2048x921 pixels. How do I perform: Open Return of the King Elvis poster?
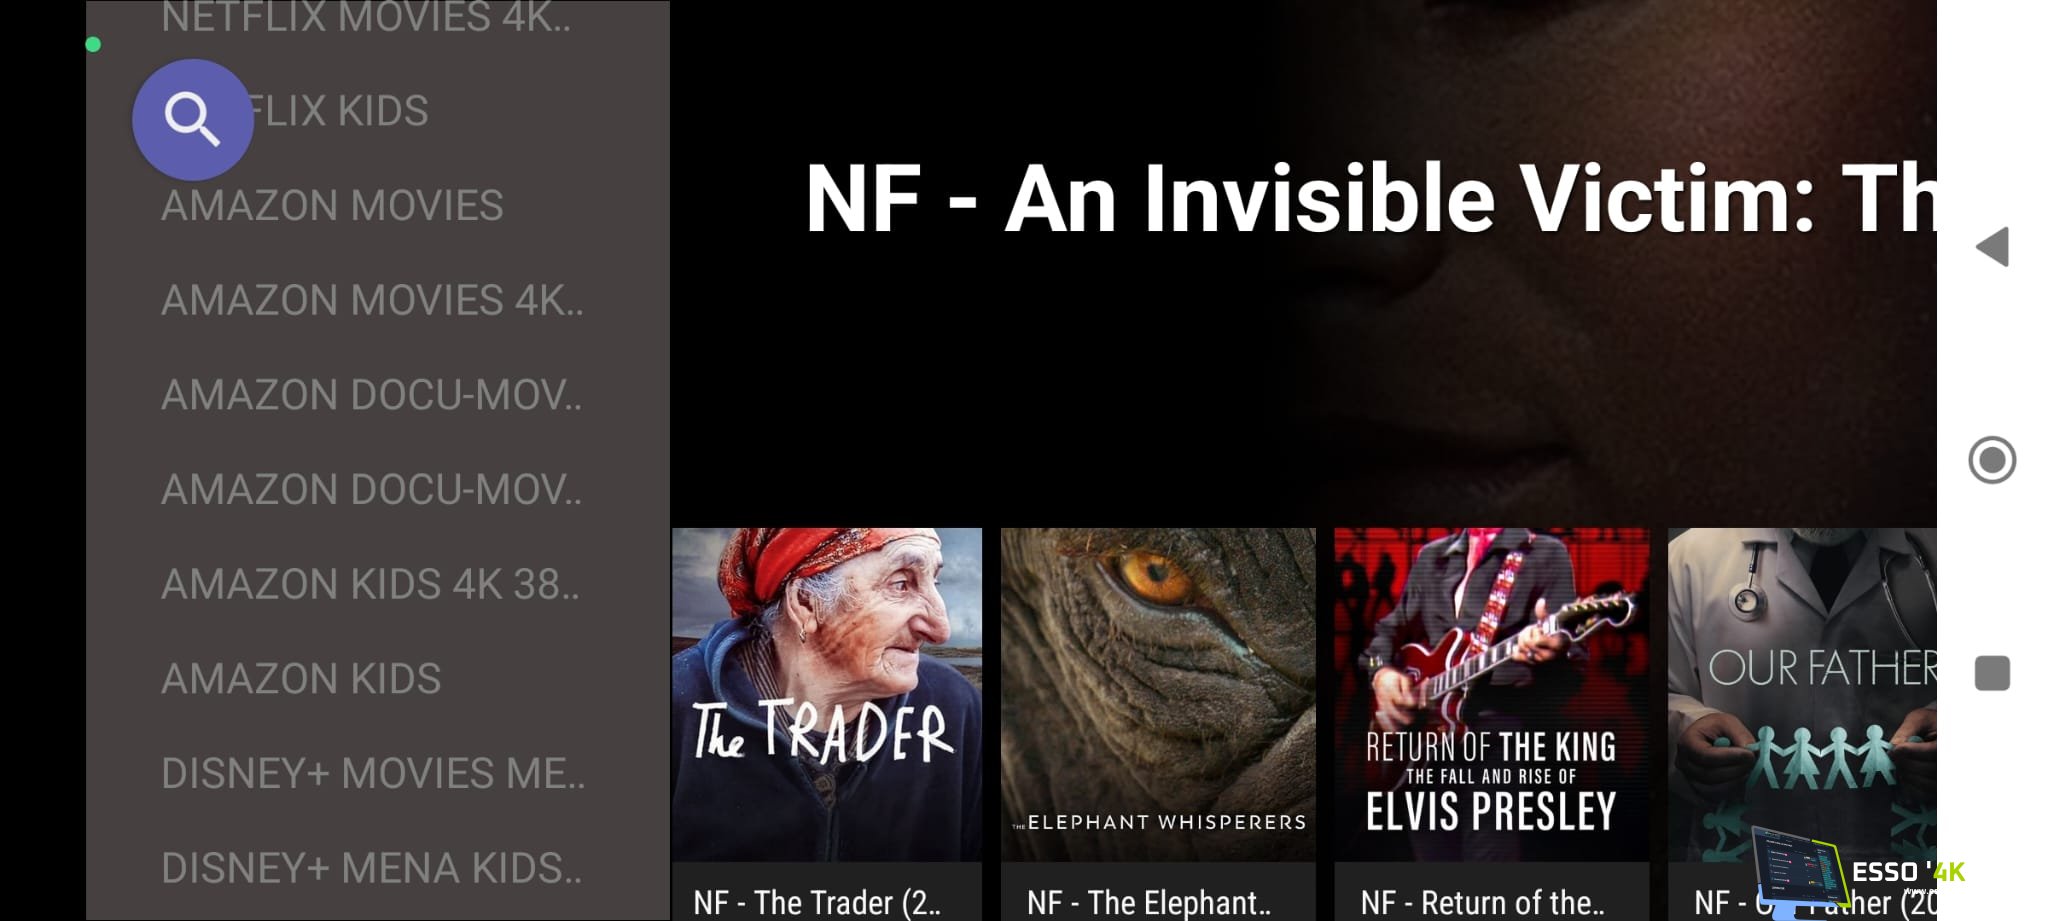click(x=1492, y=695)
